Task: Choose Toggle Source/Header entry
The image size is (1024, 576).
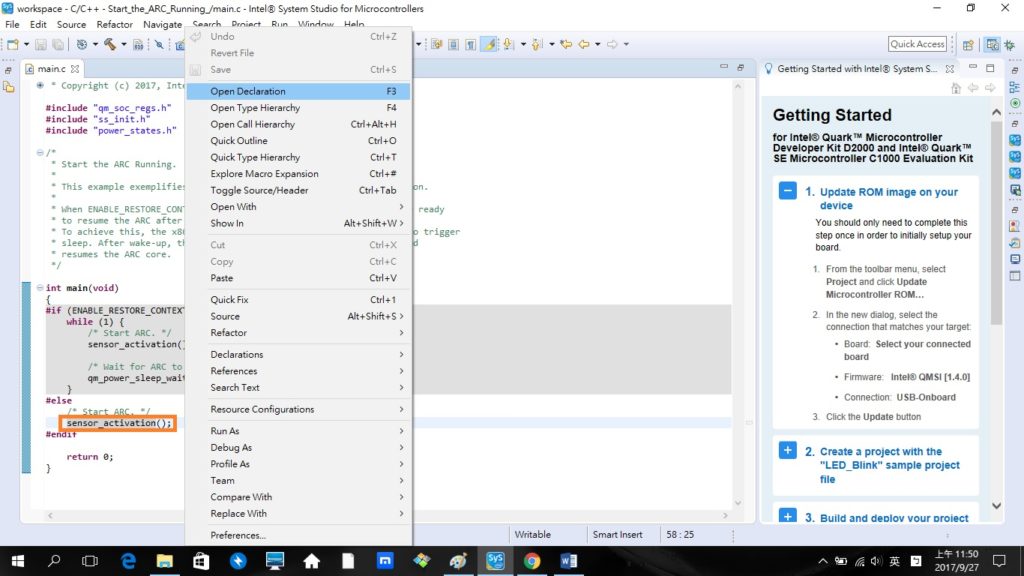Action: coord(298,190)
